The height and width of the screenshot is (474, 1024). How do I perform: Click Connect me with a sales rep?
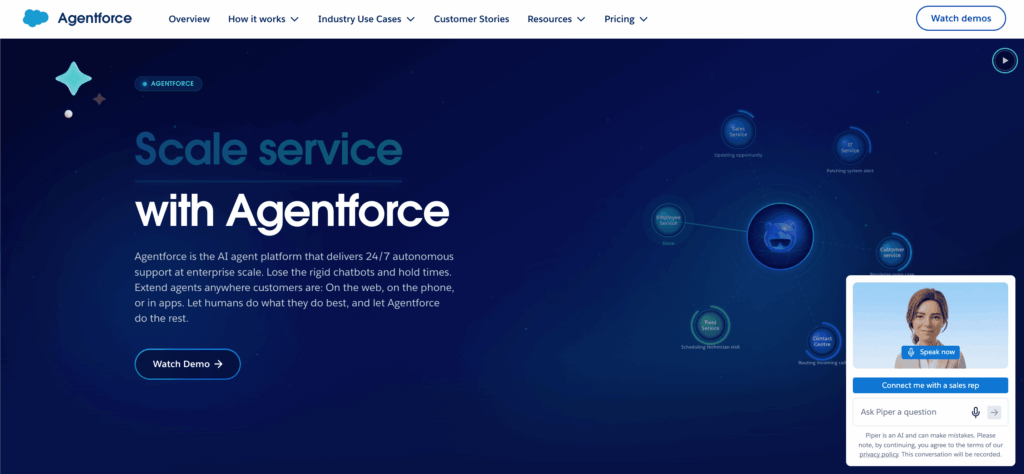pyautogui.click(x=931, y=385)
